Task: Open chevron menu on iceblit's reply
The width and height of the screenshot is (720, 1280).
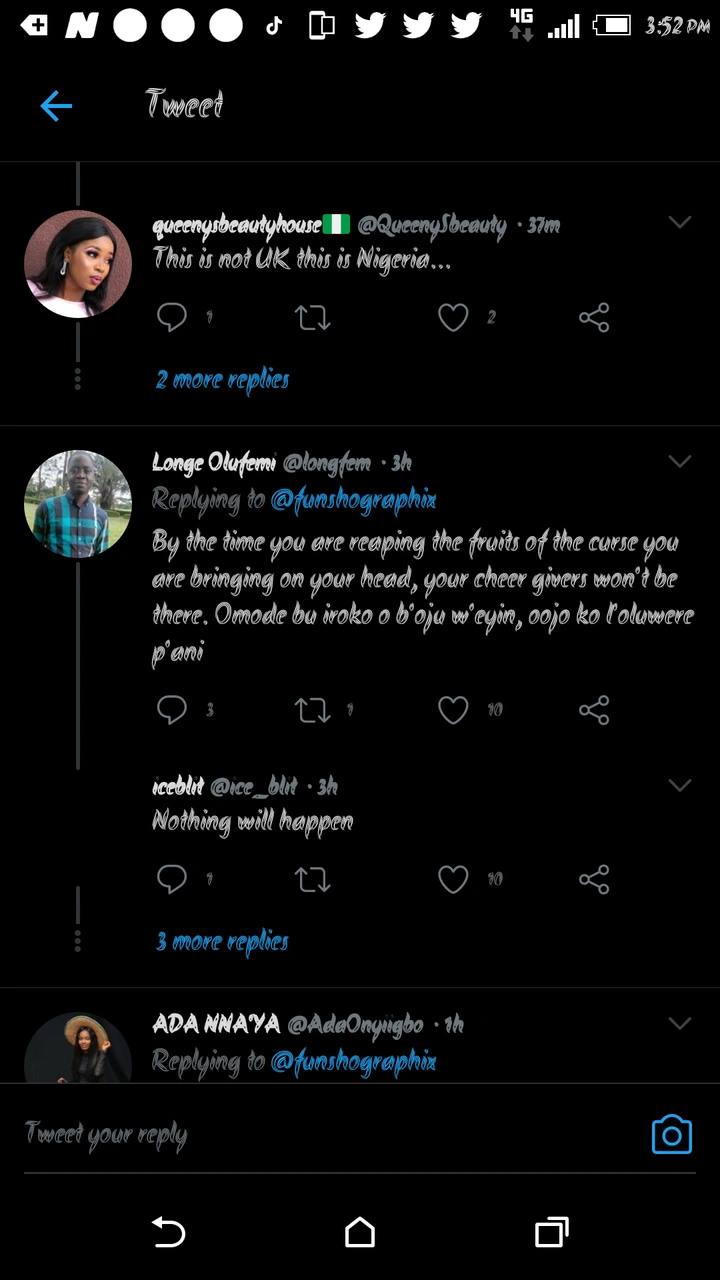Action: [x=680, y=785]
